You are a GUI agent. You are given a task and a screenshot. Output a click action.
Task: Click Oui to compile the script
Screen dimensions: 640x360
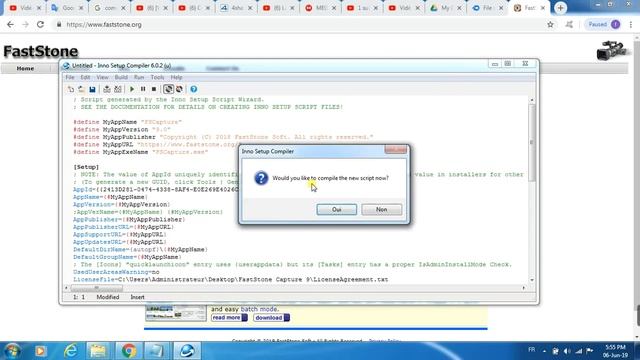point(337,209)
